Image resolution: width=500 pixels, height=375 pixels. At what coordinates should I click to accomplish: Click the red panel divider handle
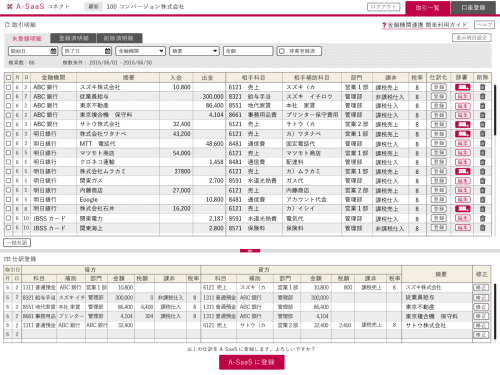(250, 251)
